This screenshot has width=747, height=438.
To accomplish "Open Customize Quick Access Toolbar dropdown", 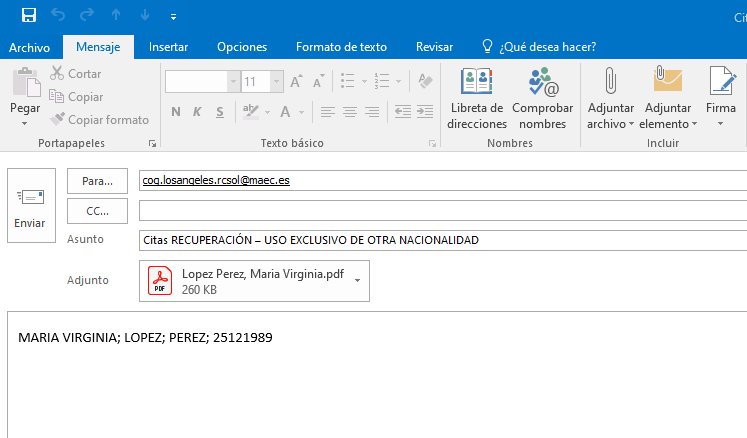I will click(x=173, y=17).
